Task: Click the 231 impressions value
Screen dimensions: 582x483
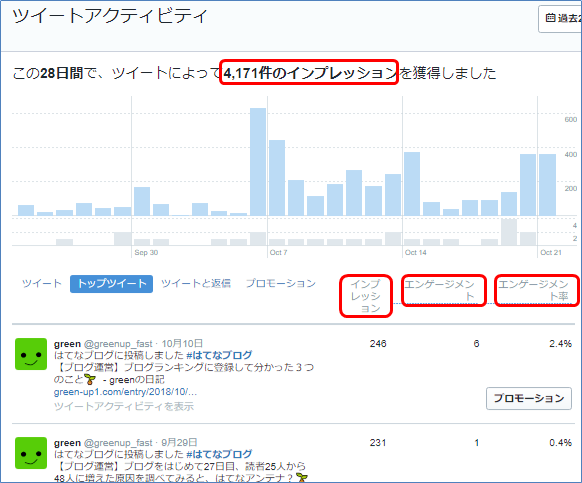Action: pyautogui.click(x=378, y=443)
